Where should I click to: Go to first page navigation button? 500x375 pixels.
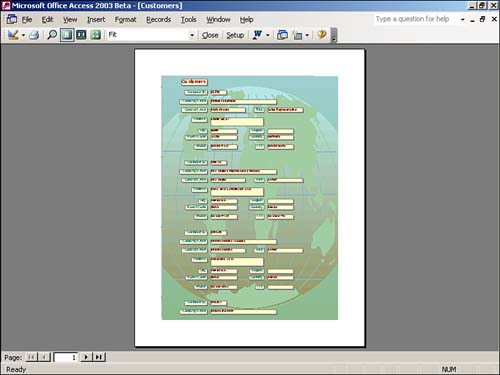tap(32, 357)
